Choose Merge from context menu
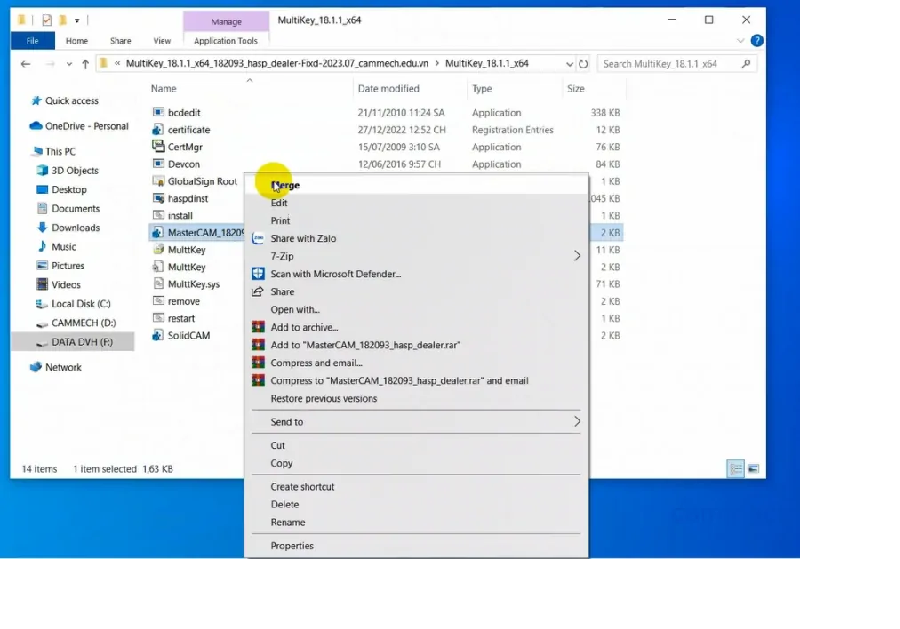 click(285, 185)
